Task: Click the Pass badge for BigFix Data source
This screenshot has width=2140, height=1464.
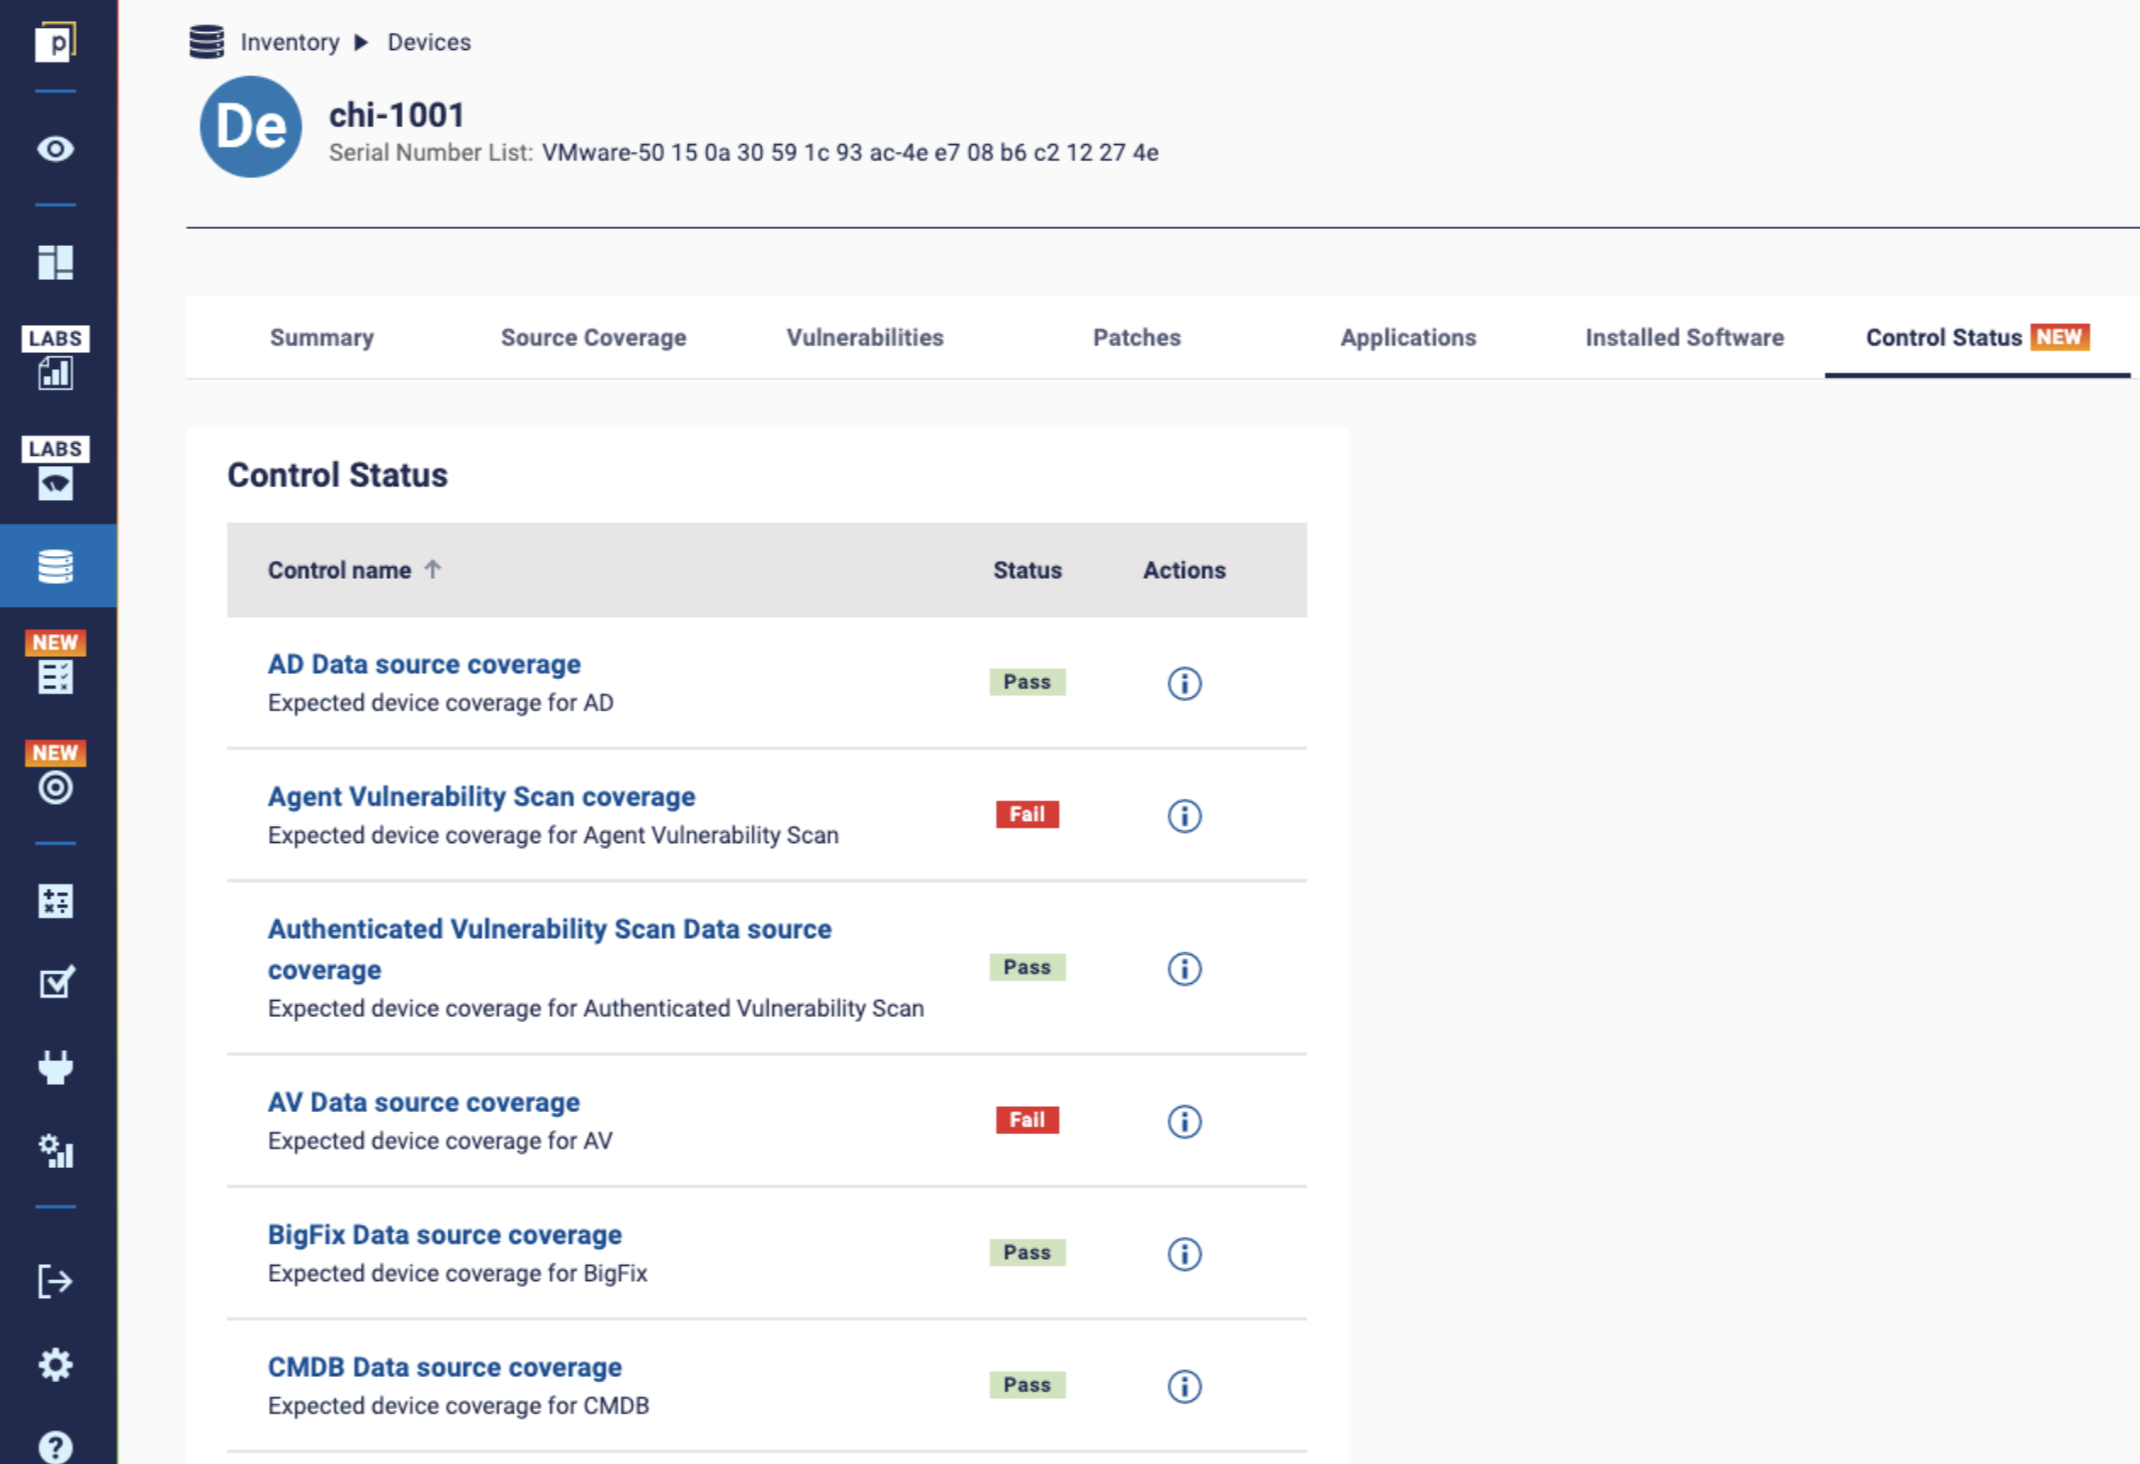Action: [1027, 1252]
